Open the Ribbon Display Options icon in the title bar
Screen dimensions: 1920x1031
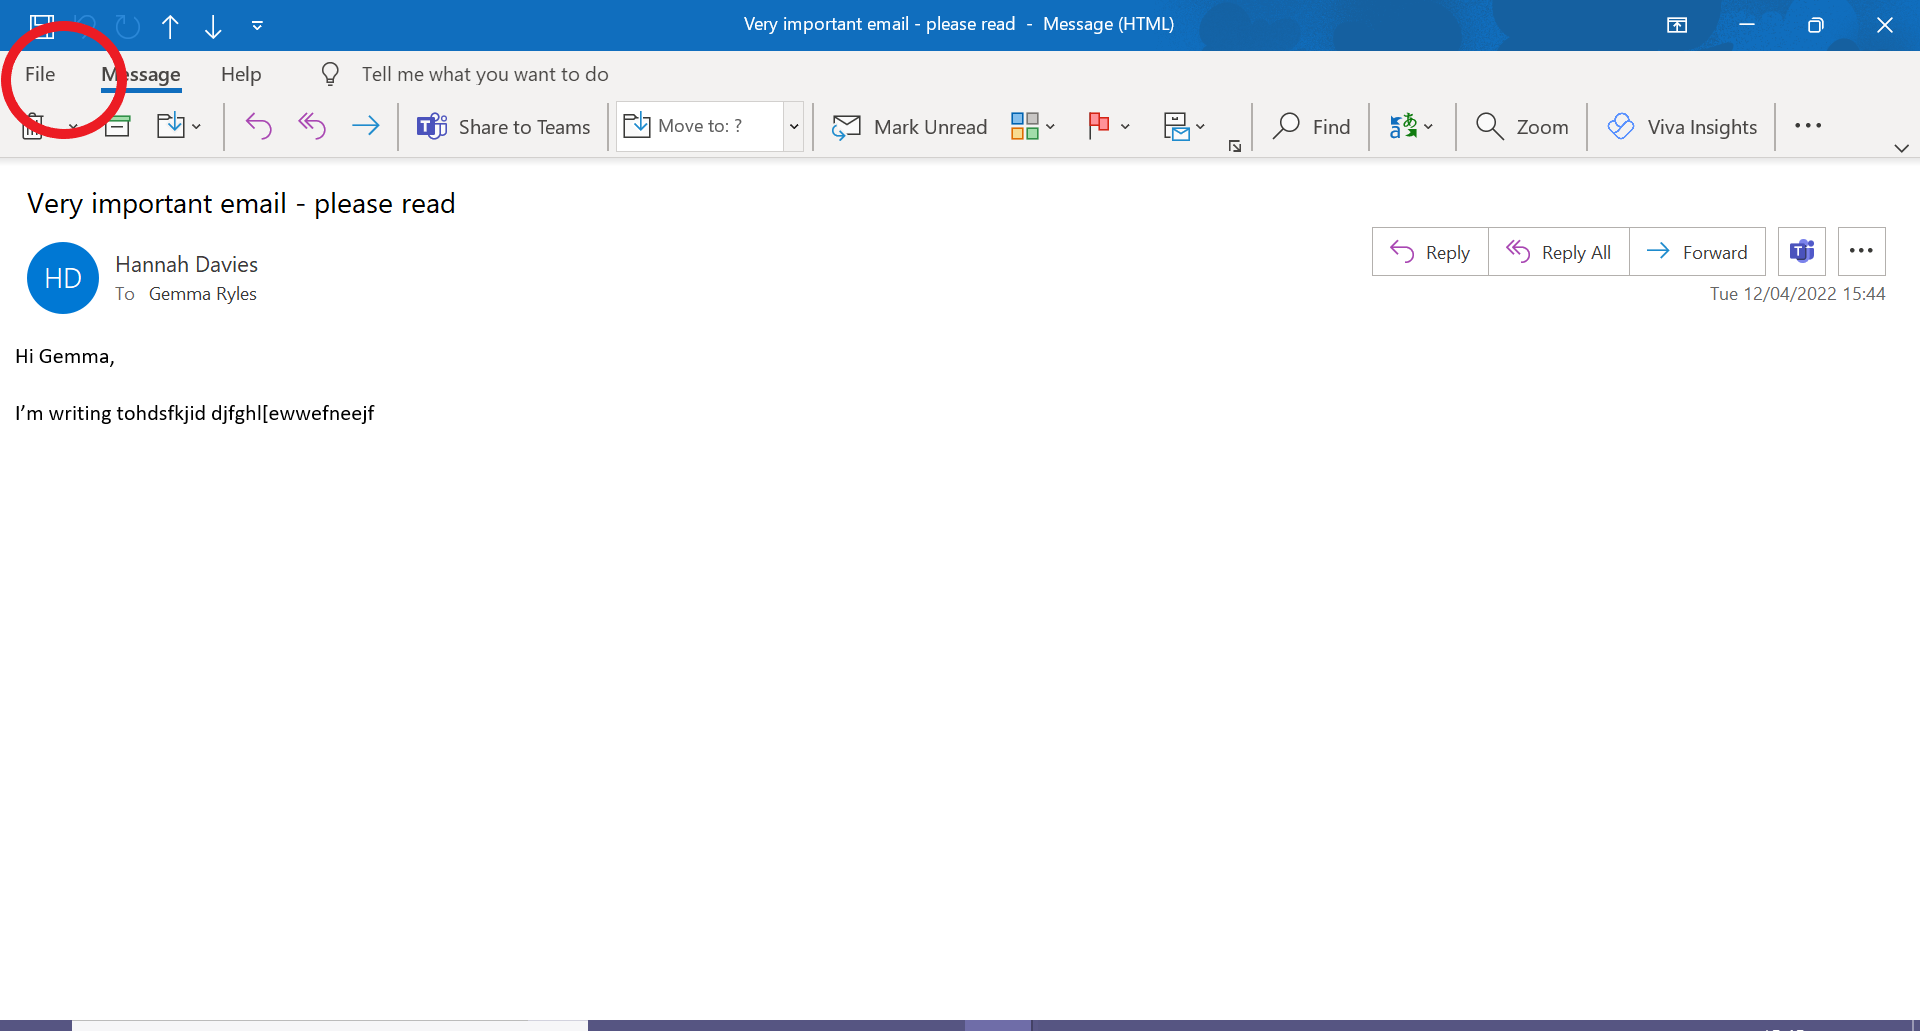[x=1677, y=25]
